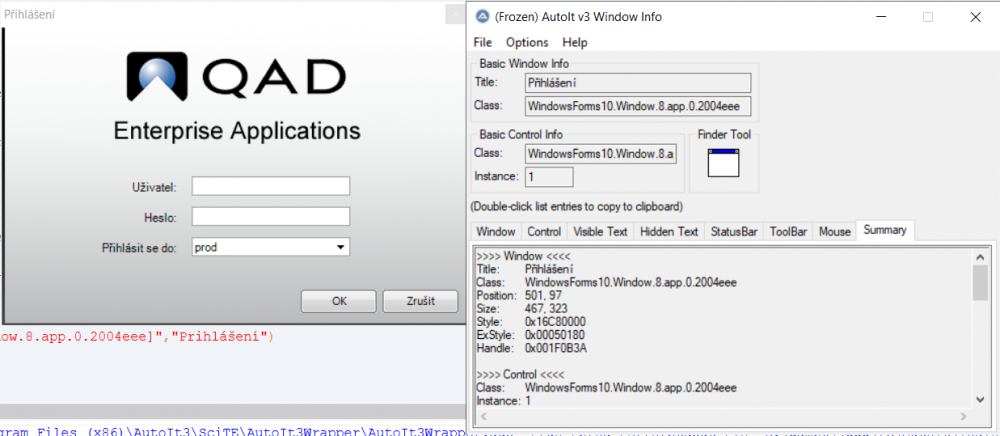
Task: Click the Instance field showing 1
Action: [x=549, y=177]
